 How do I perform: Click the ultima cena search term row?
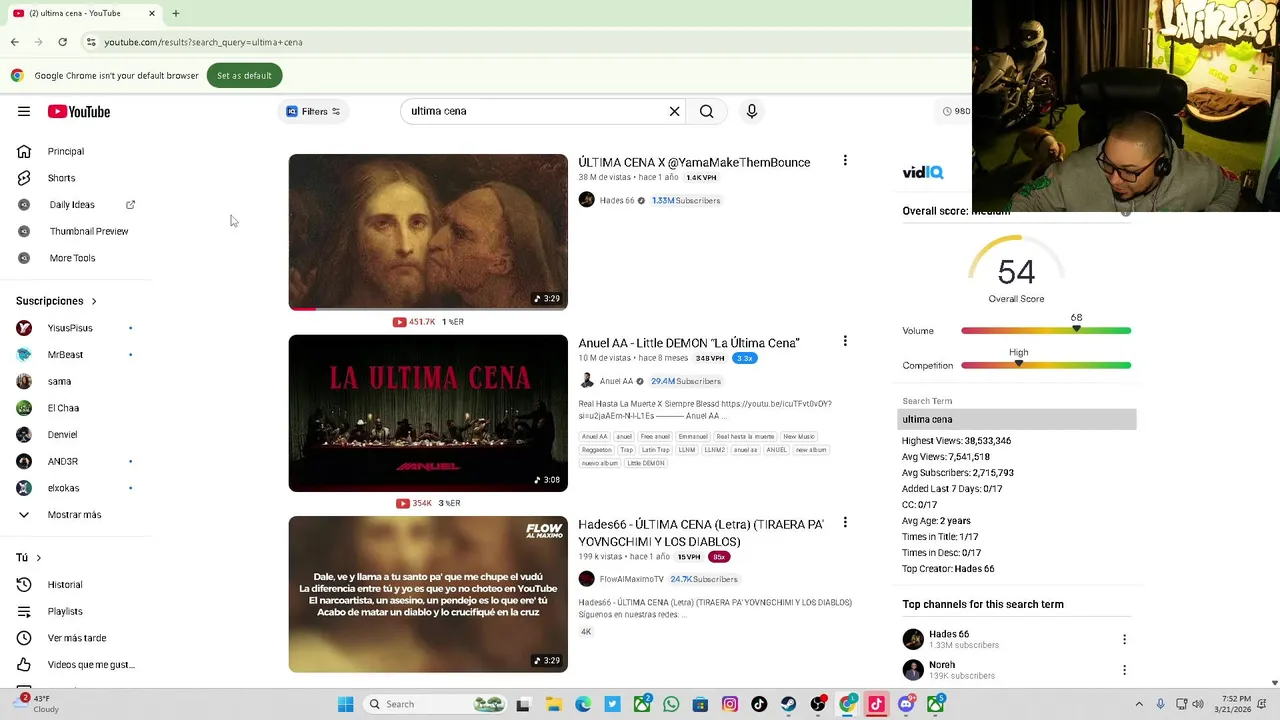tap(1017, 419)
